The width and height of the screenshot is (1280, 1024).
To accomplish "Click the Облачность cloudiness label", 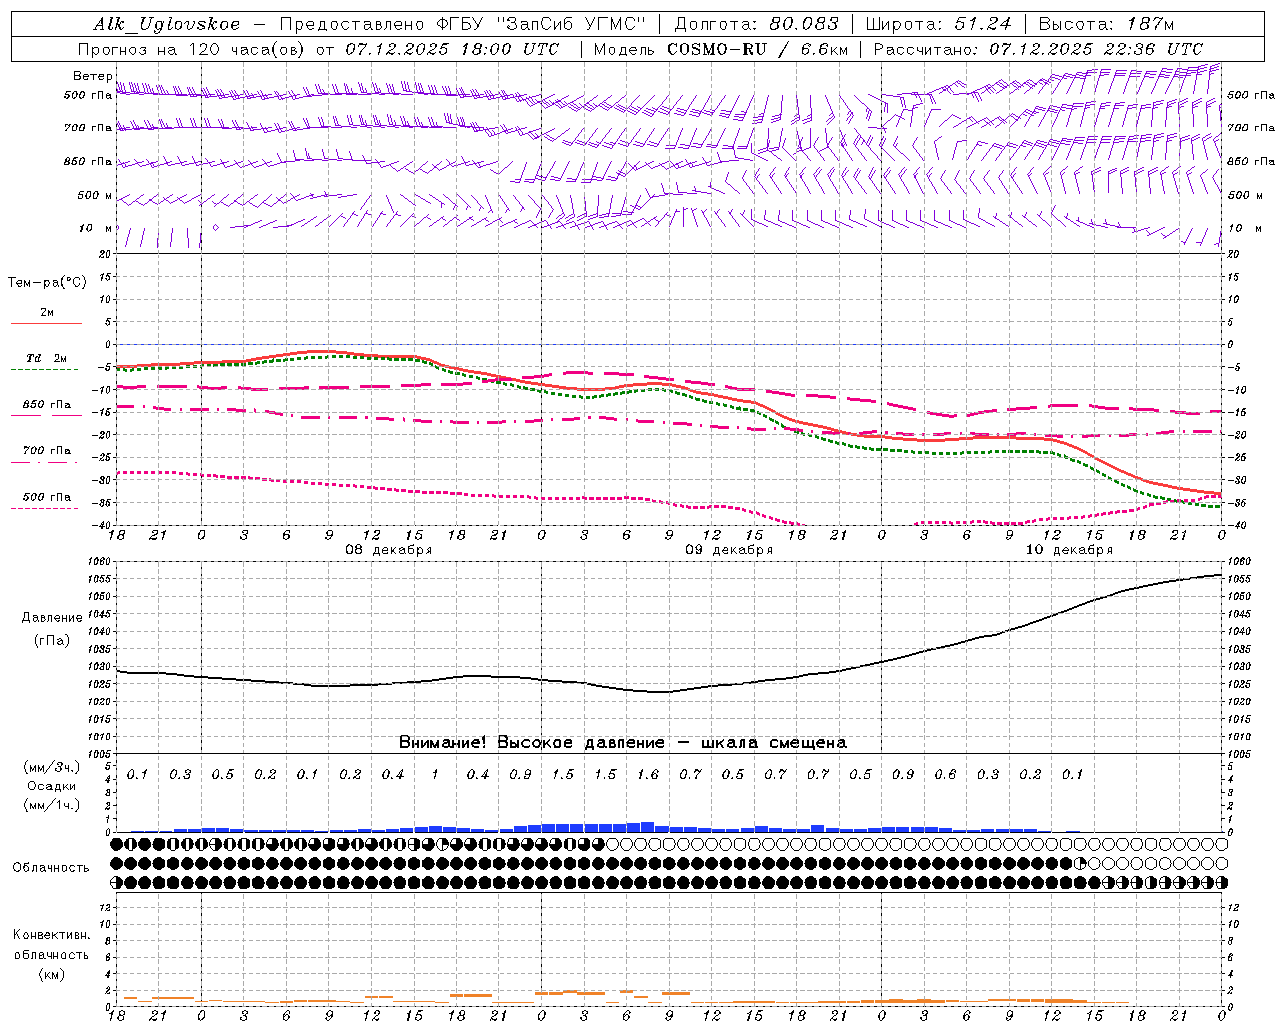I will click(51, 867).
